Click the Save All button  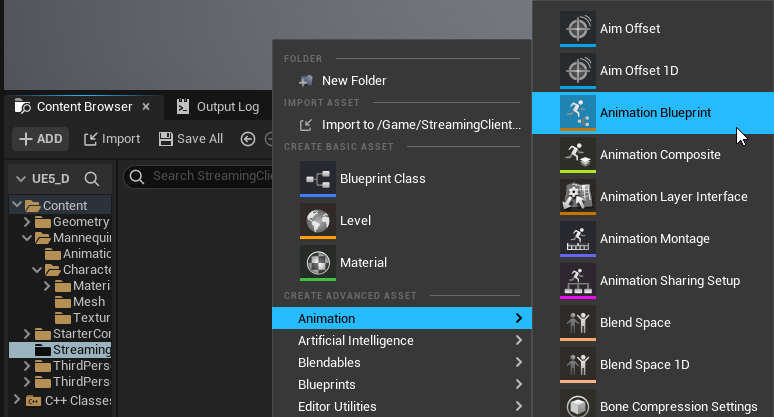tap(190, 139)
